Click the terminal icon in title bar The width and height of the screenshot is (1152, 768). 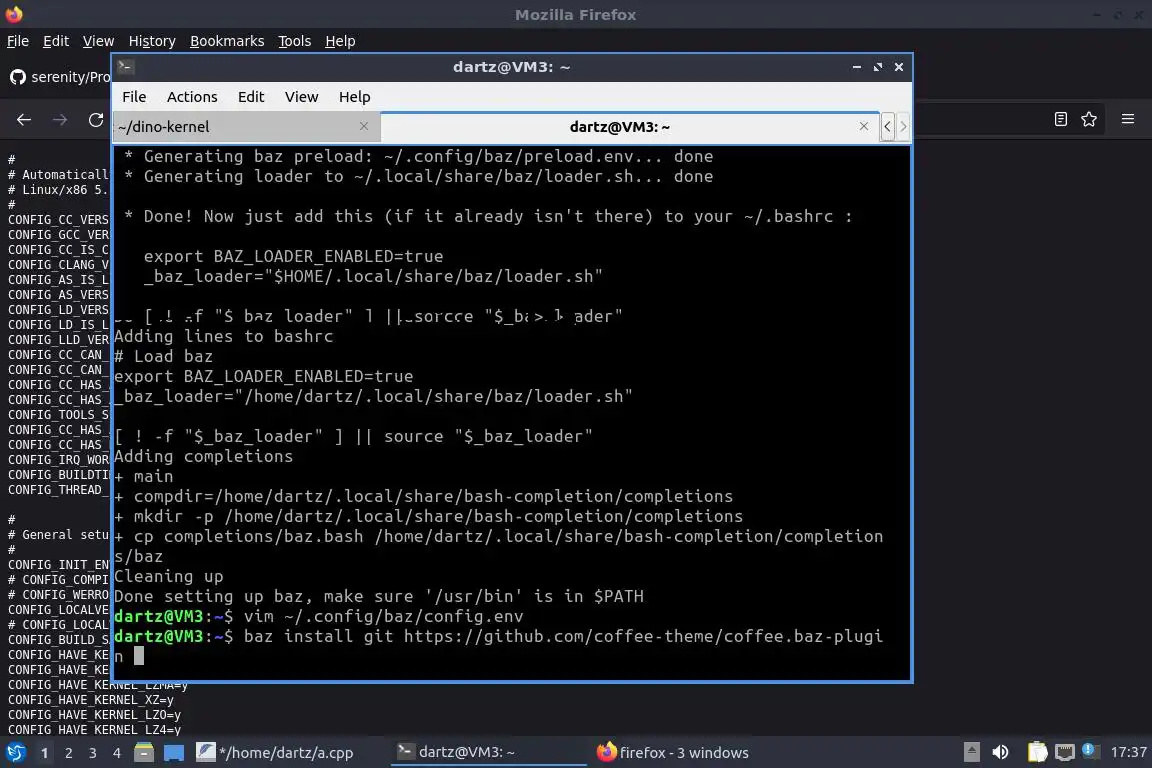(125, 67)
